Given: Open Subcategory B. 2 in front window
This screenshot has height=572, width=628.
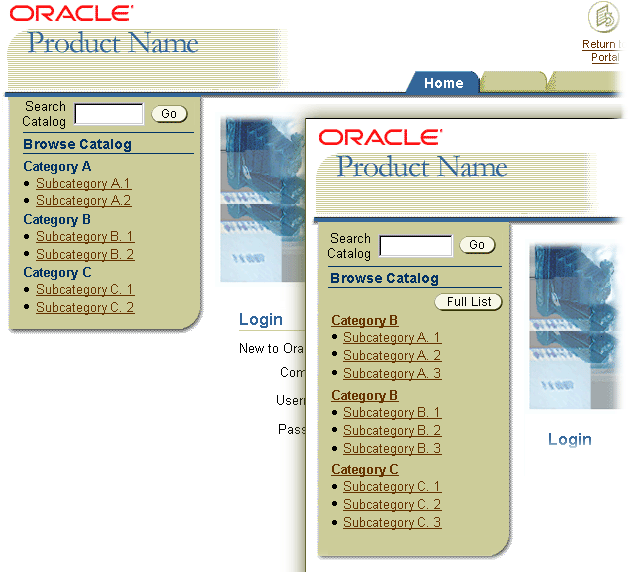Looking at the screenshot, I should [392, 430].
